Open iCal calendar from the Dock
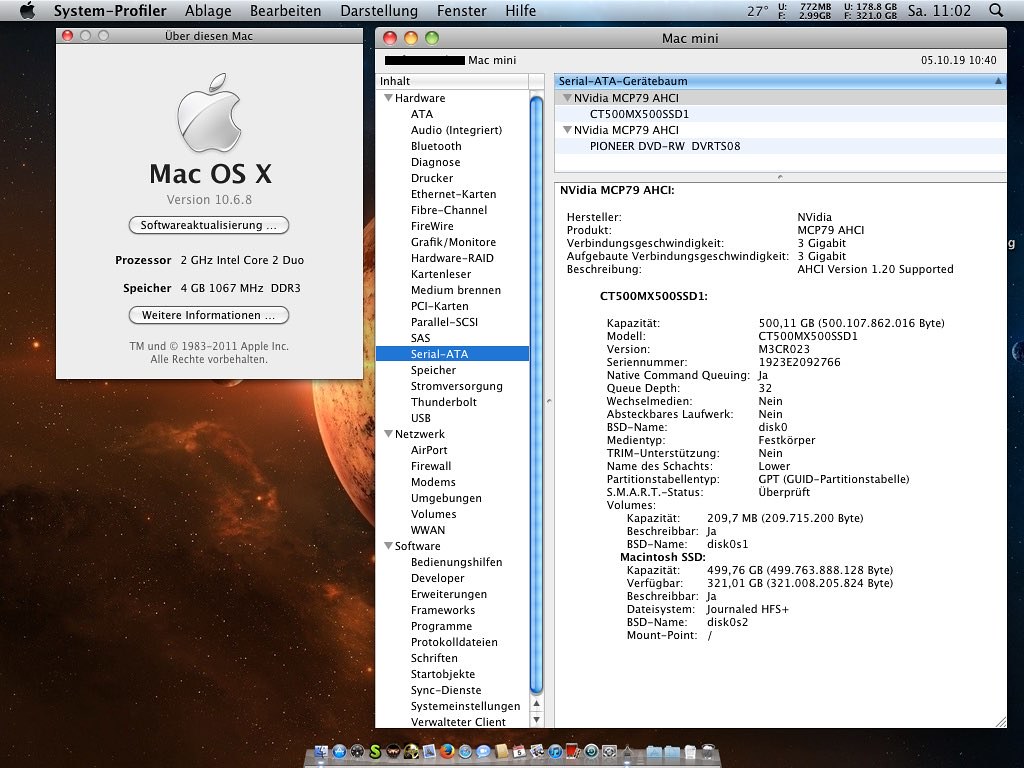Viewport: 1024px width, 768px height. coord(519,750)
